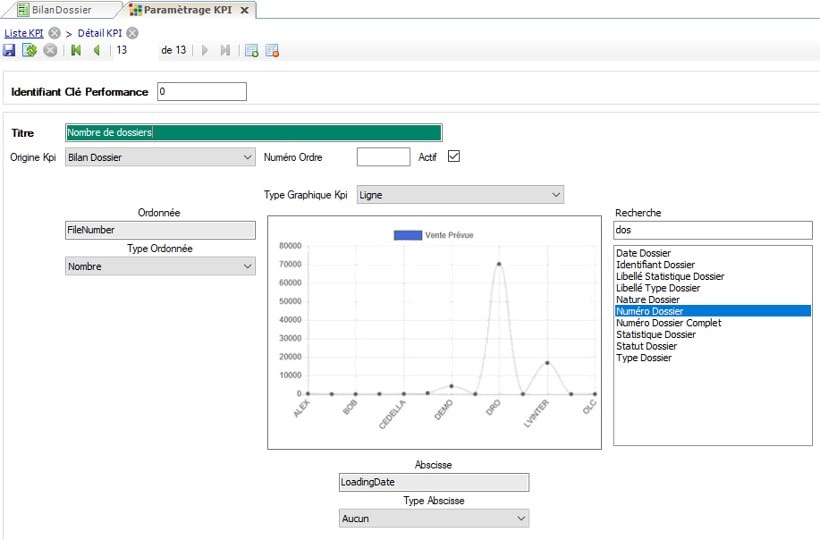This screenshot has width=820, height=540.
Task: Select the Paramètrage KPI tab
Action: pyautogui.click(x=188, y=9)
